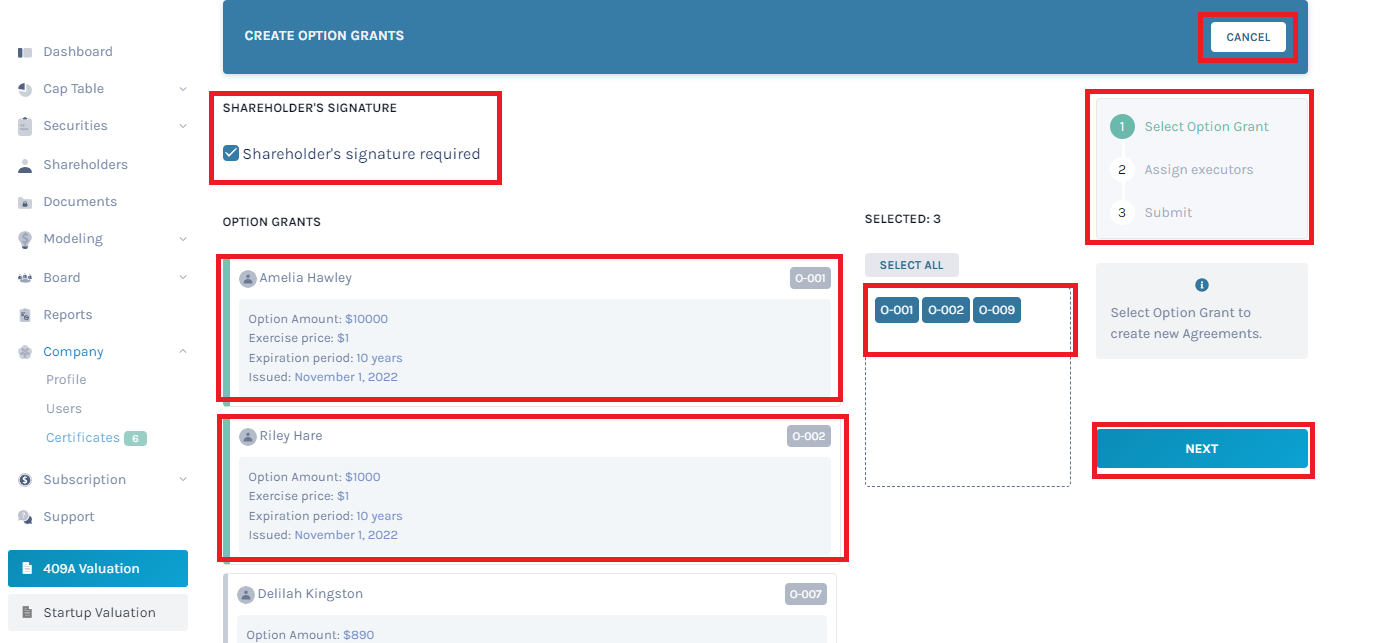
Task: Cancel creating option grants
Action: tap(1248, 36)
